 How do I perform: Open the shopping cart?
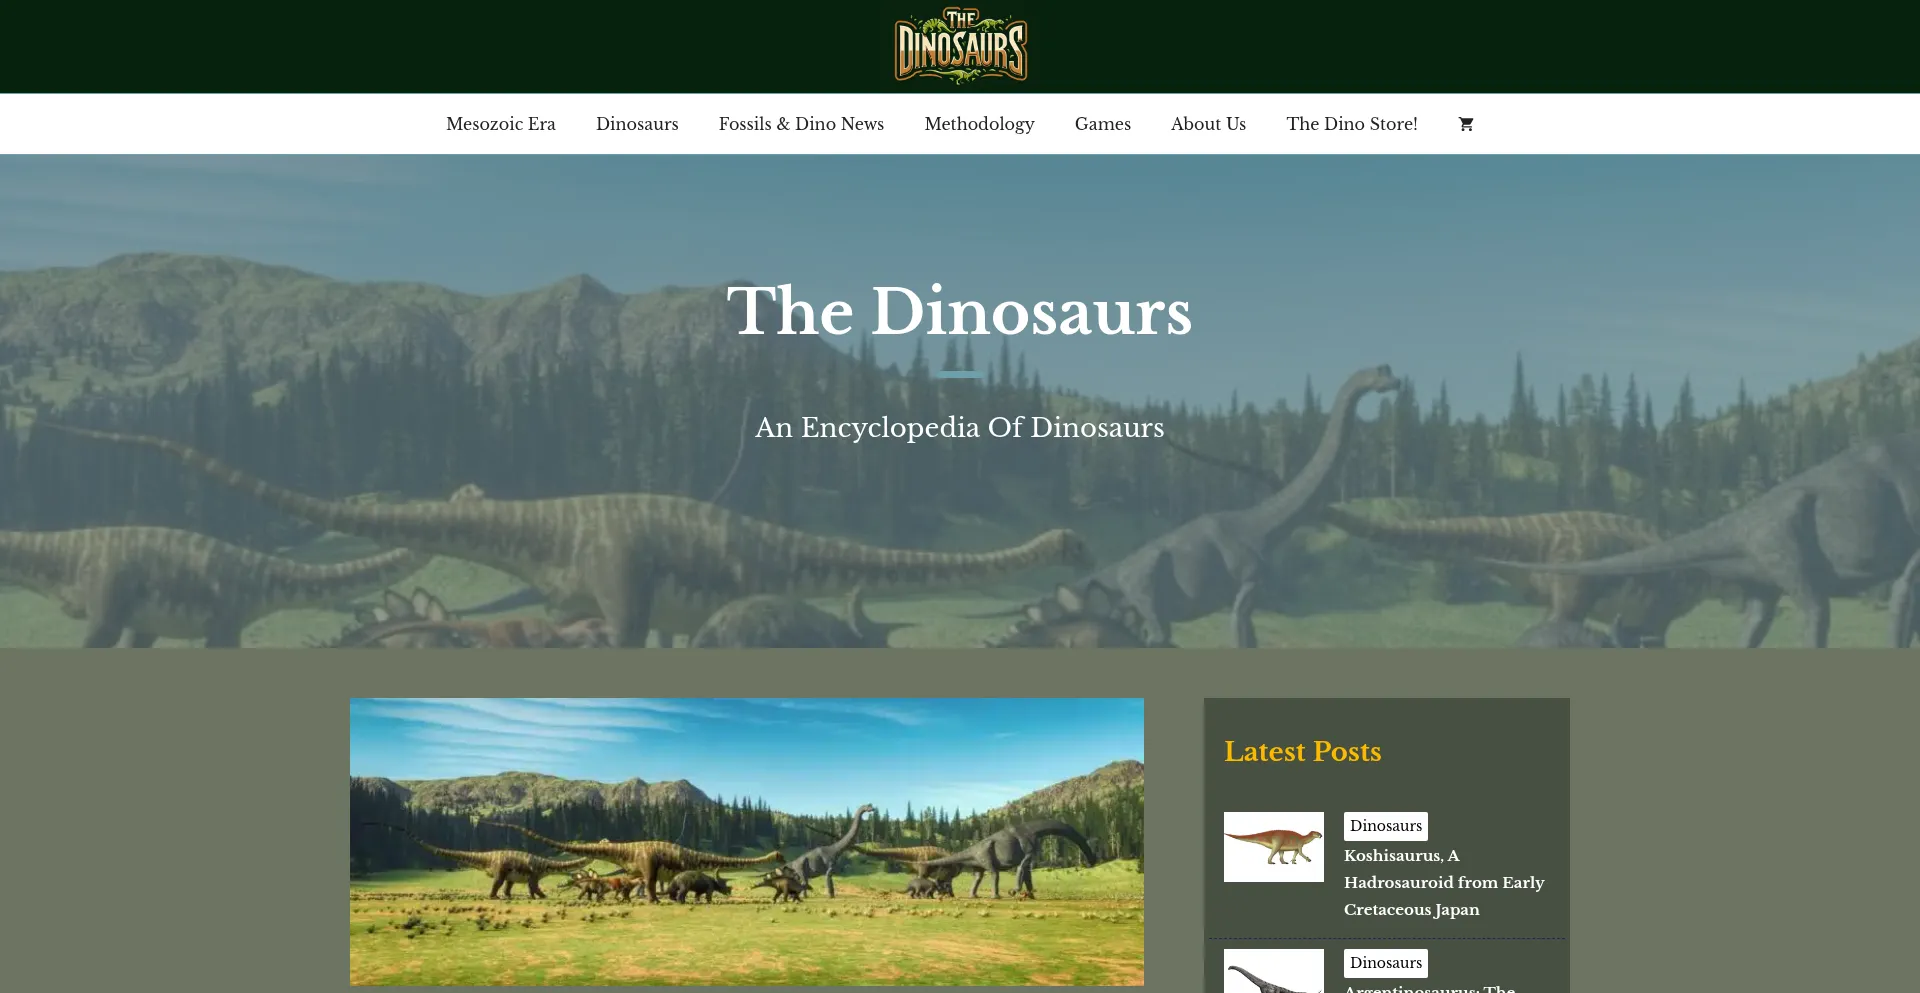click(1464, 124)
